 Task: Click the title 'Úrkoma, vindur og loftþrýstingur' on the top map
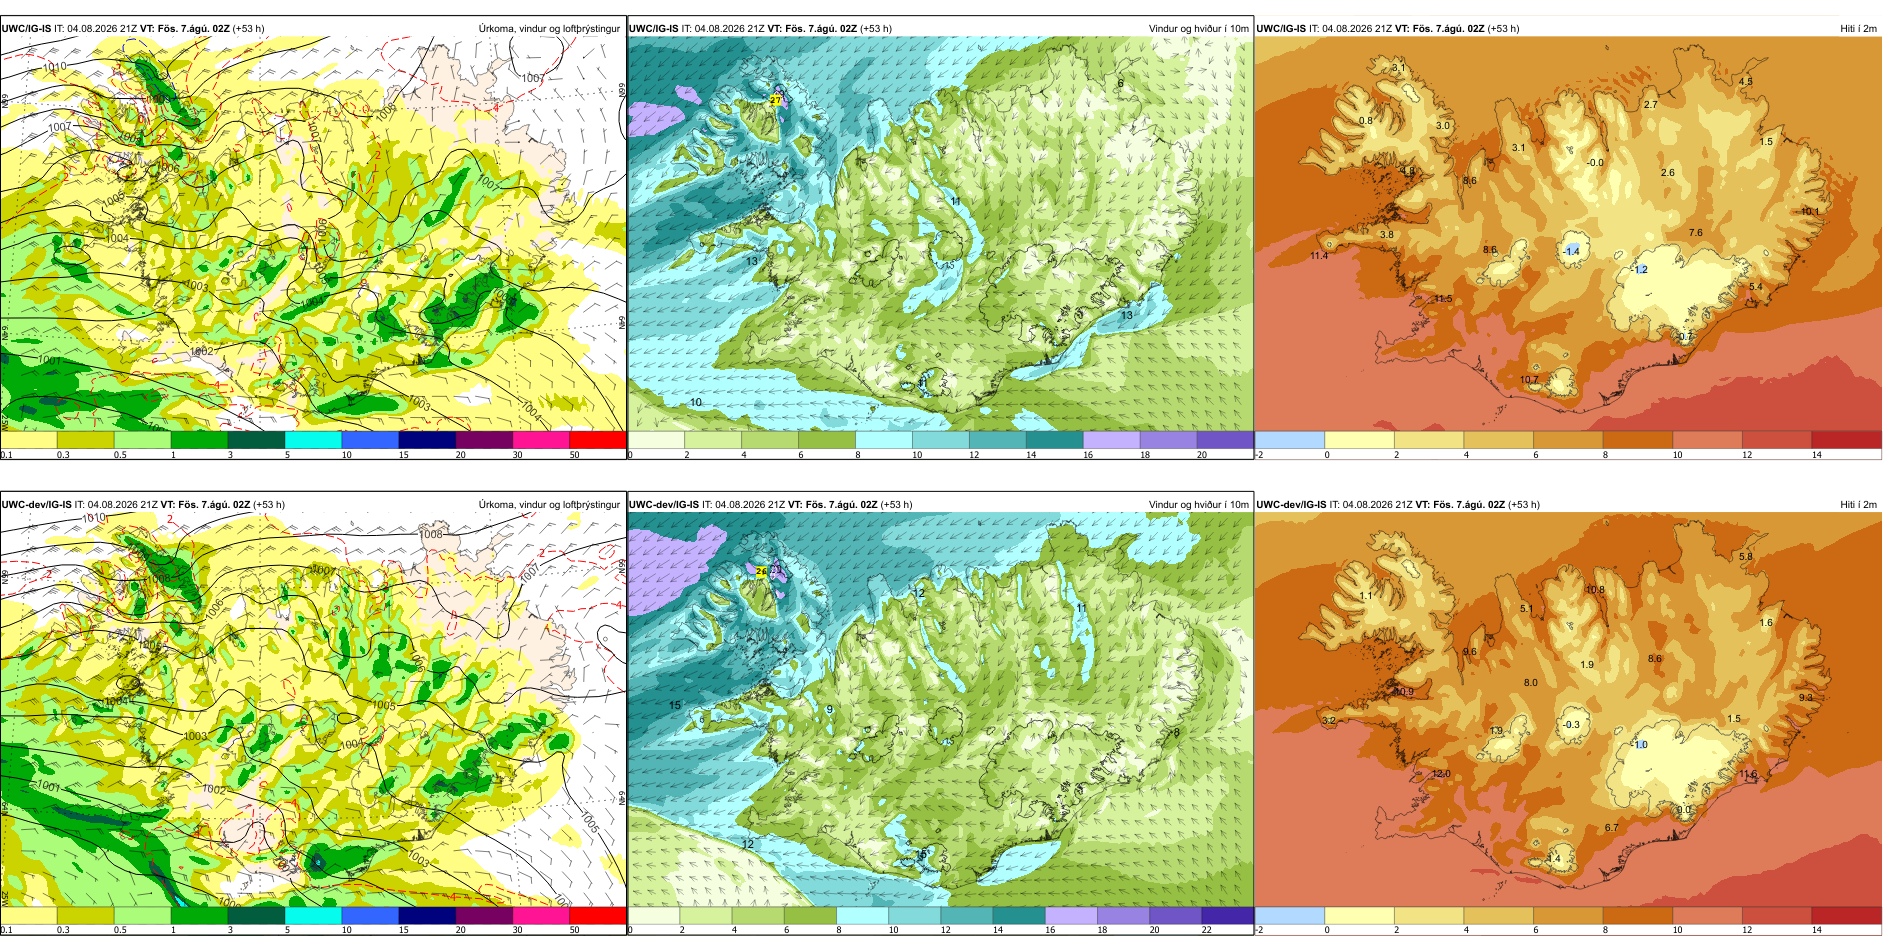(x=549, y=28)
